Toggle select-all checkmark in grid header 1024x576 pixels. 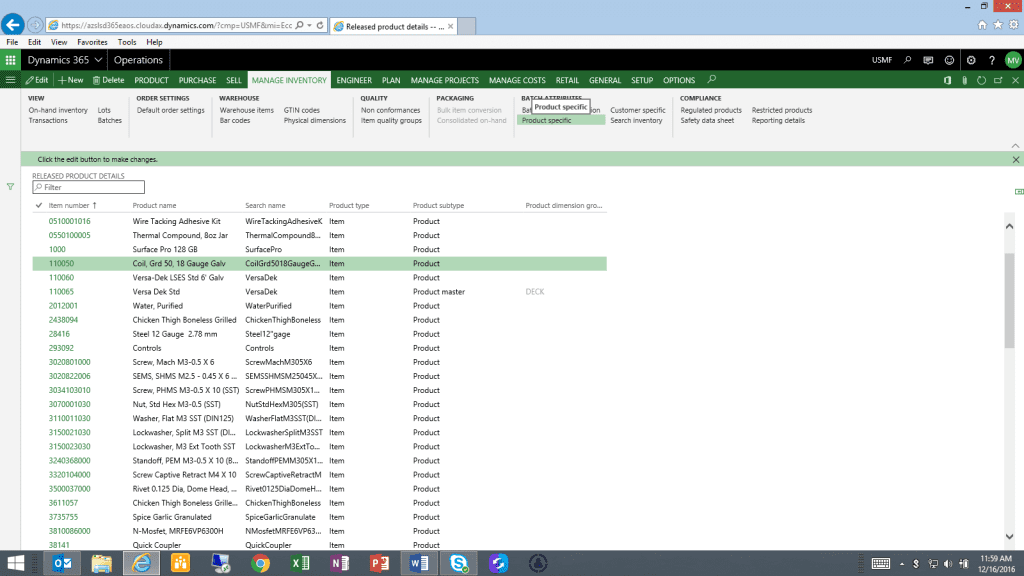[x=38, y=206]
